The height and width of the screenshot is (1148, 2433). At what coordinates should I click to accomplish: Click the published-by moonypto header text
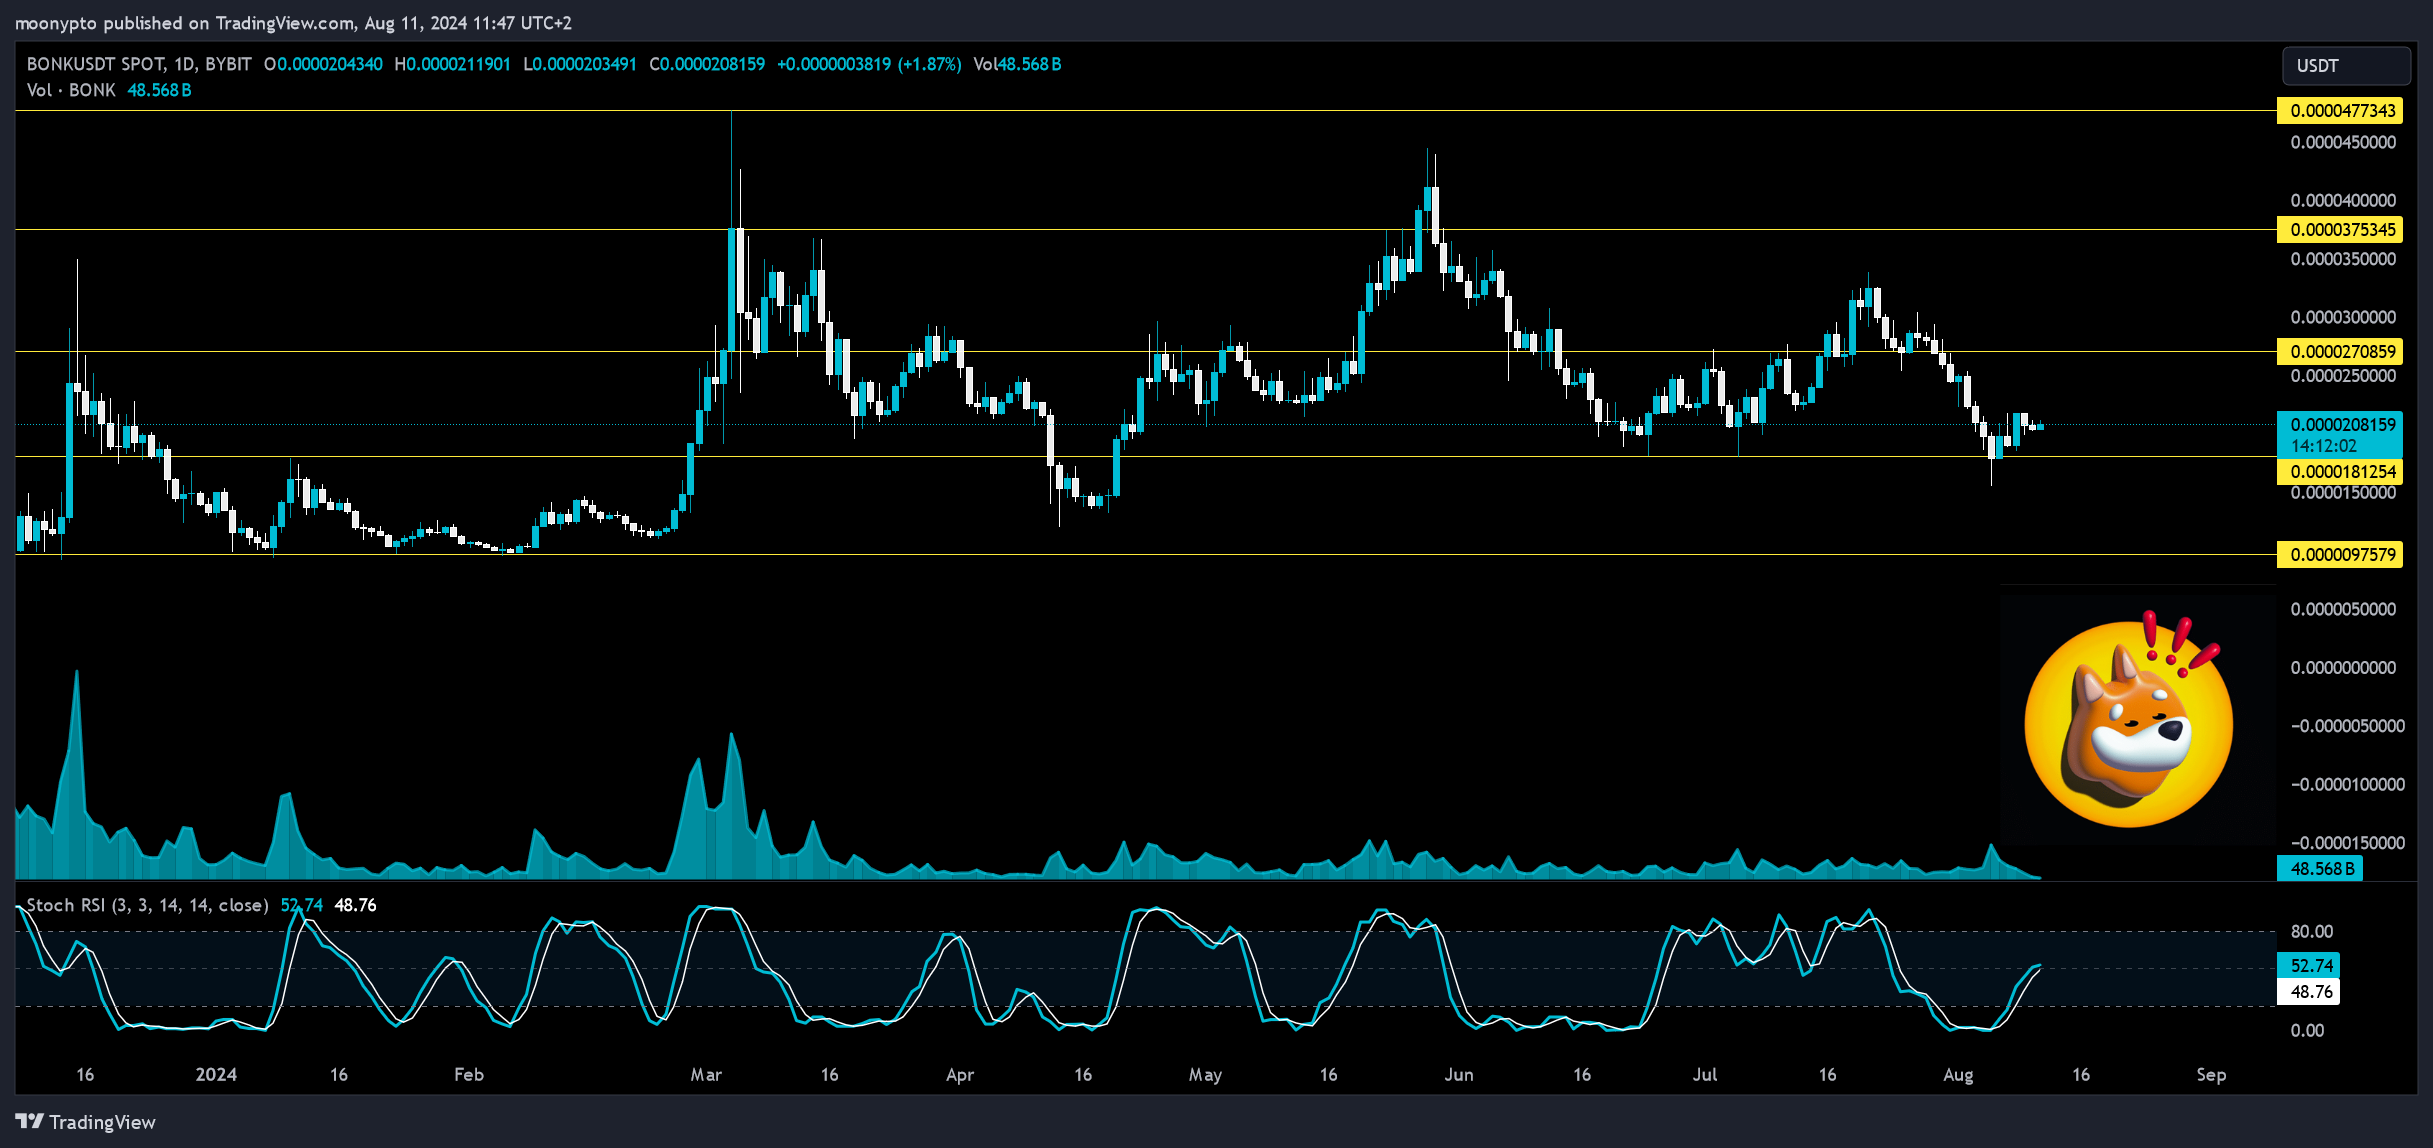pyautogui.click(x=292, y=23)
